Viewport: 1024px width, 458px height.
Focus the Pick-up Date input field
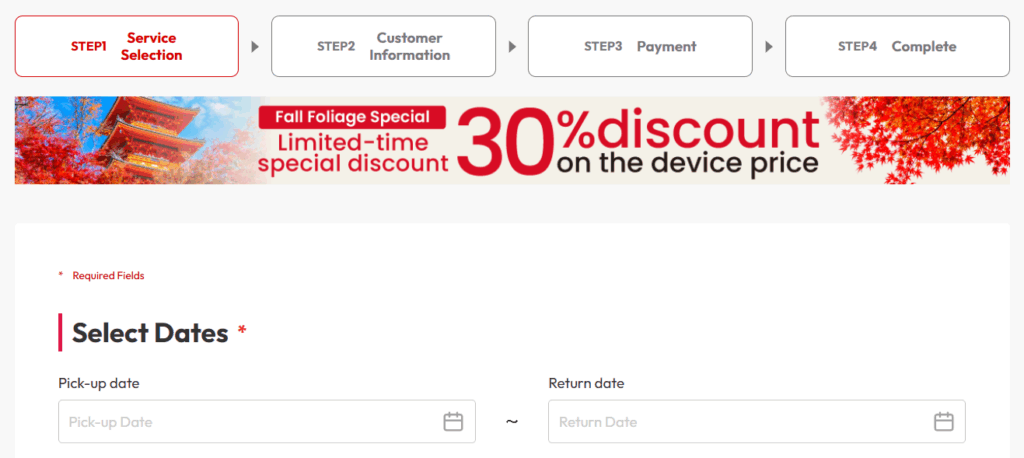tap(250, 422)
